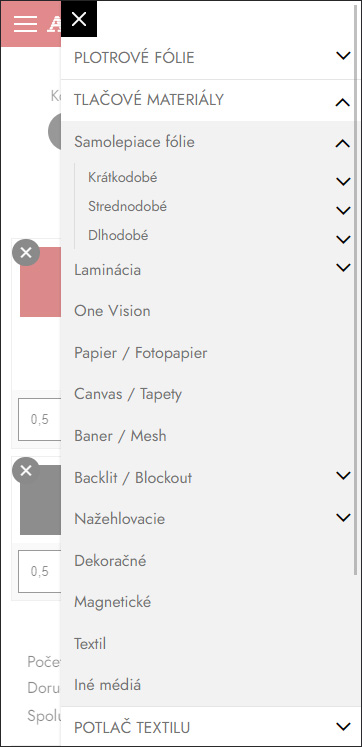Go to Magnetické materials

point(112,602)
